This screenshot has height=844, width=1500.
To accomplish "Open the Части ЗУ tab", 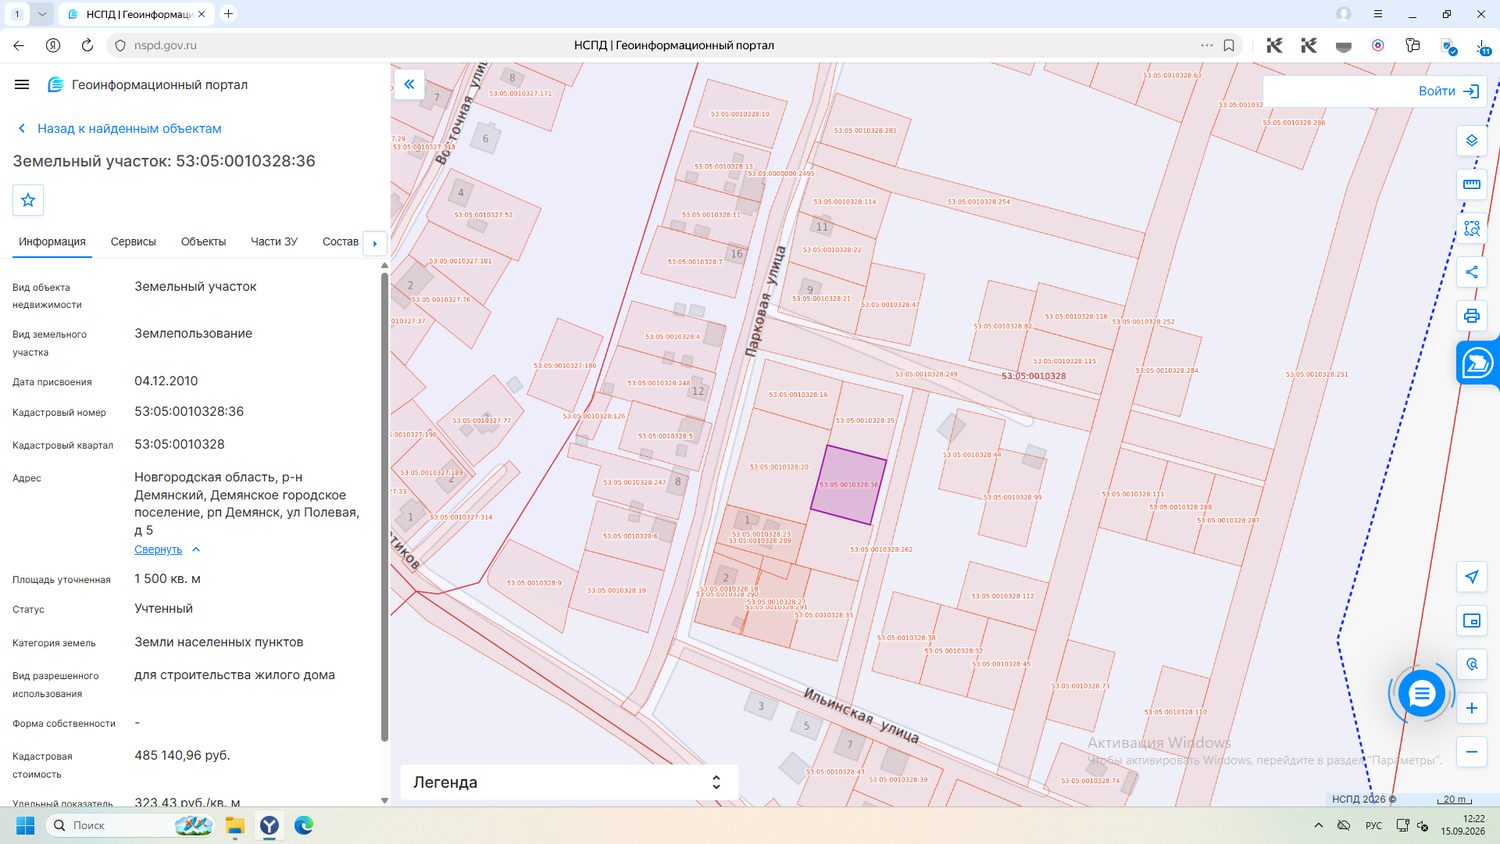I will [274, 242].
